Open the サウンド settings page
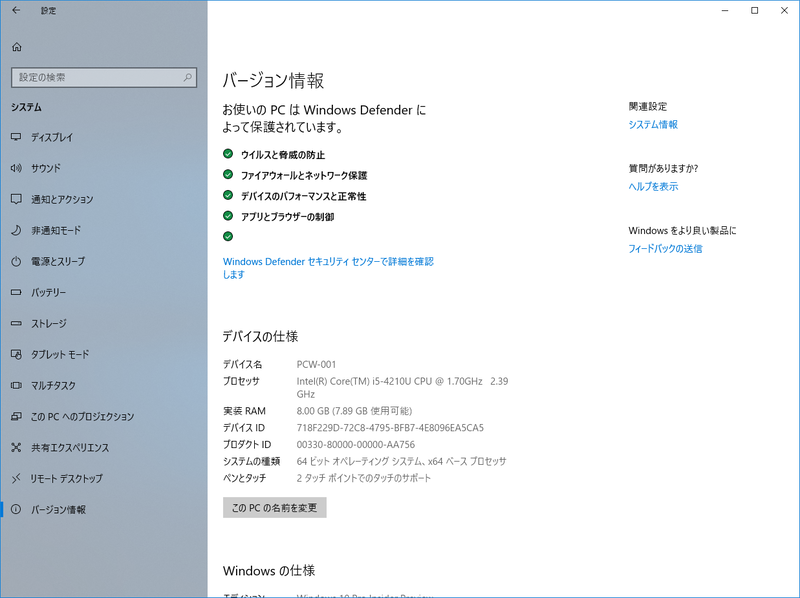Screen dimensions: 800x598 click(104, 168)
